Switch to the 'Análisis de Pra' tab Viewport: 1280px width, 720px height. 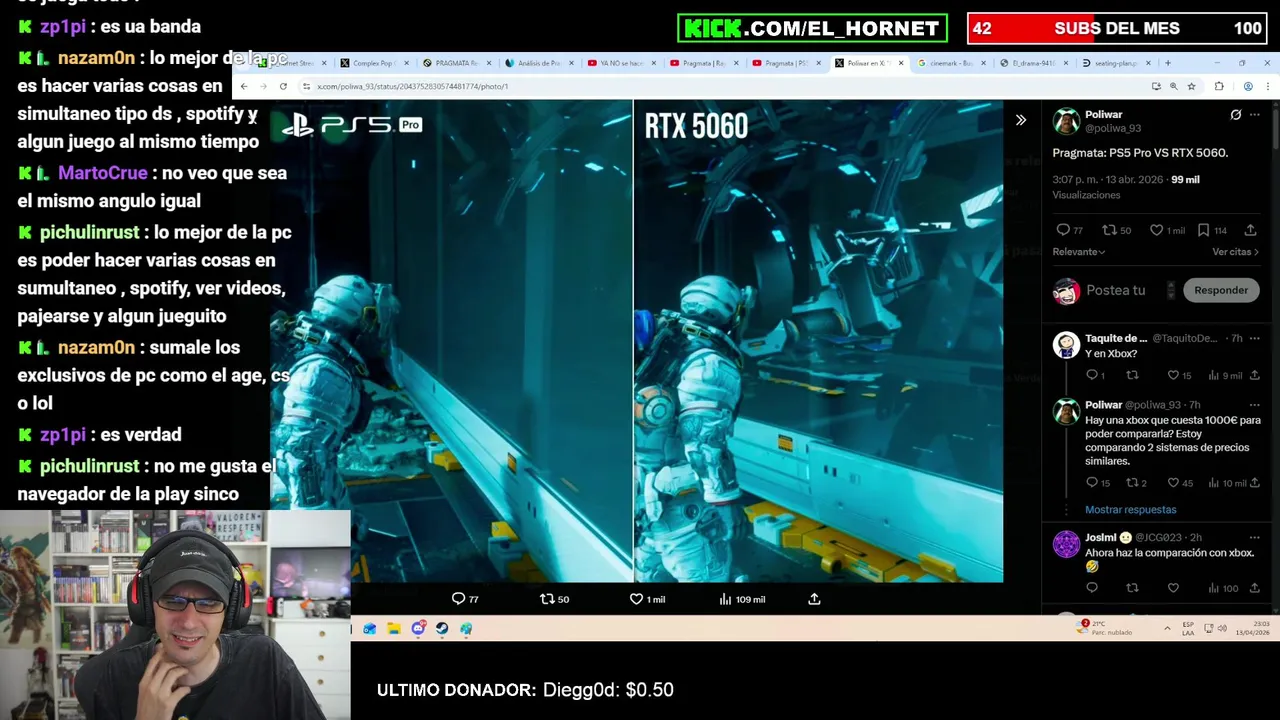pos(540,63)
